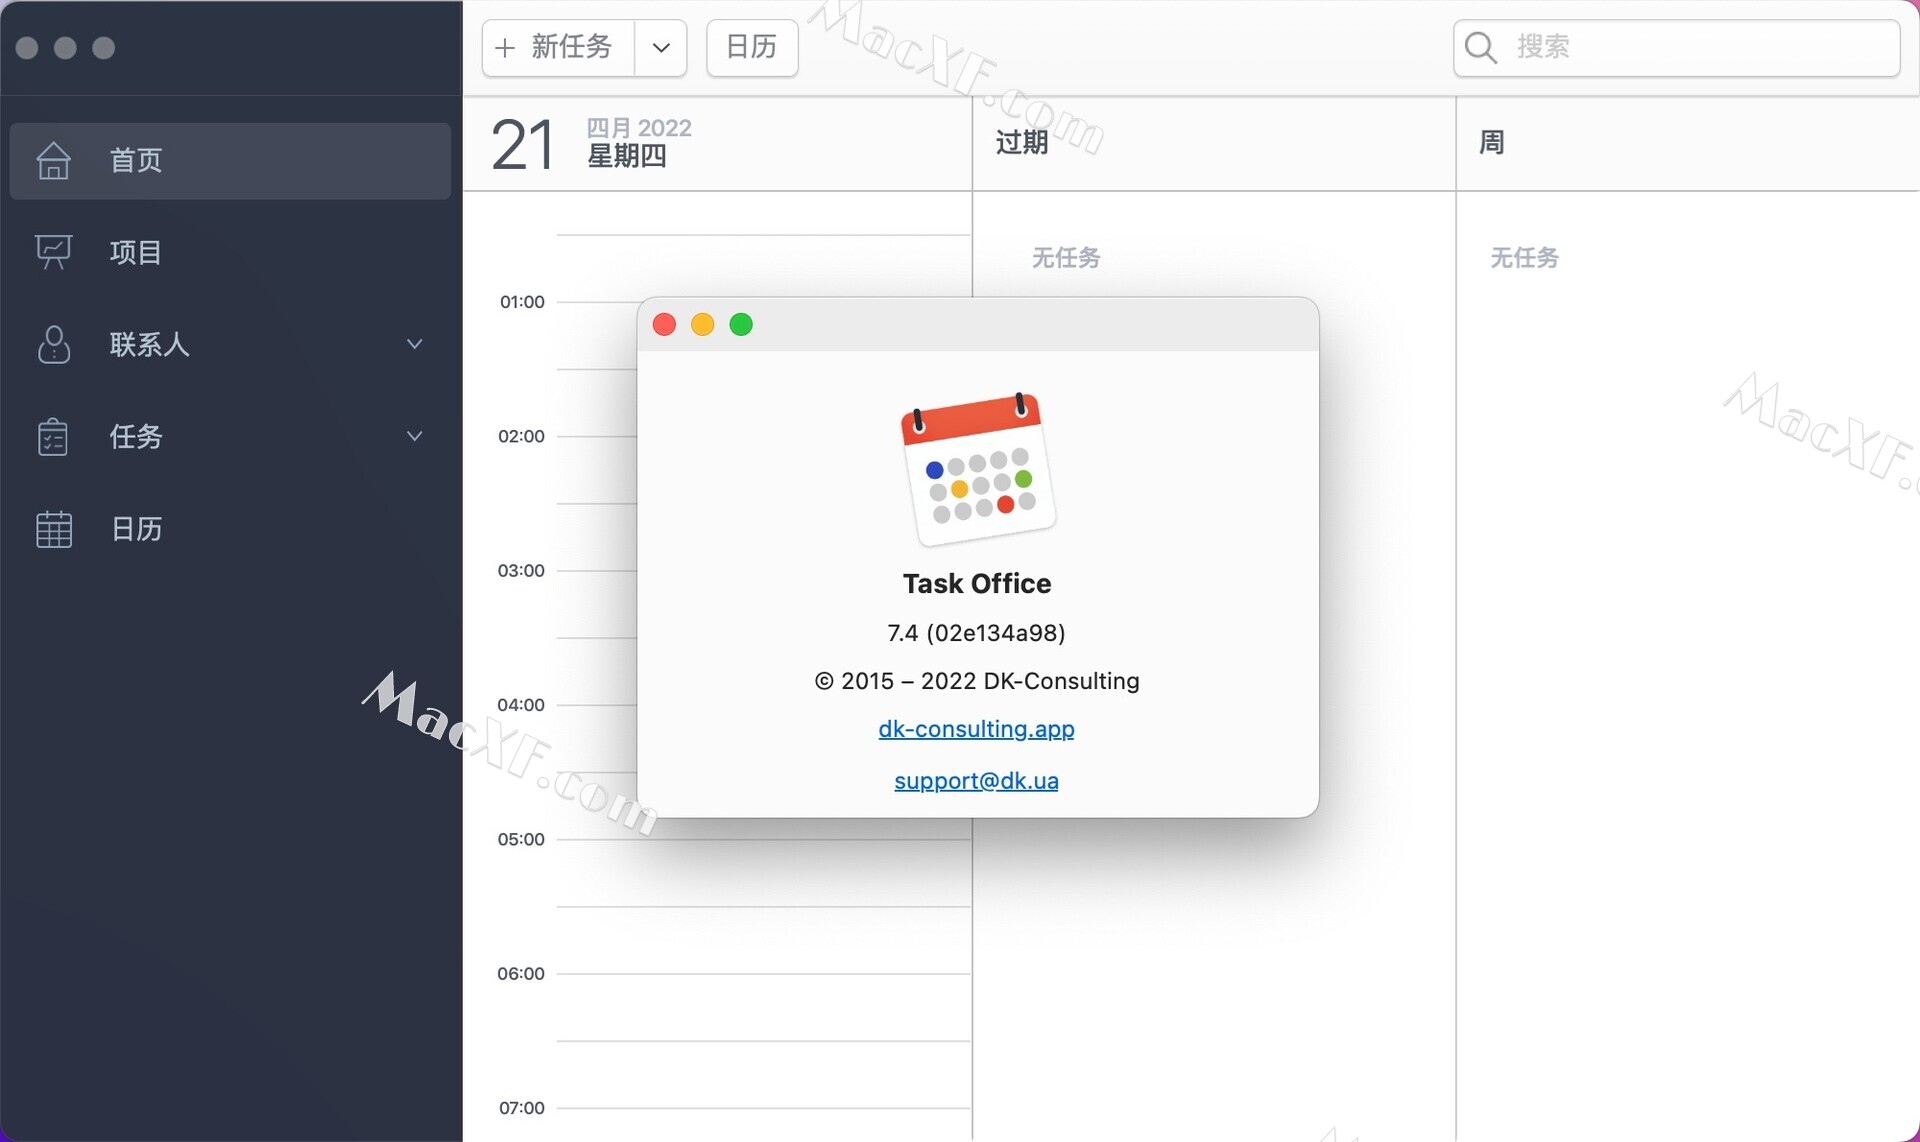This screenshot has height=1142, width=1920.
Task: Open 项目 in the sidebar
Action: [x=230, y=252]
